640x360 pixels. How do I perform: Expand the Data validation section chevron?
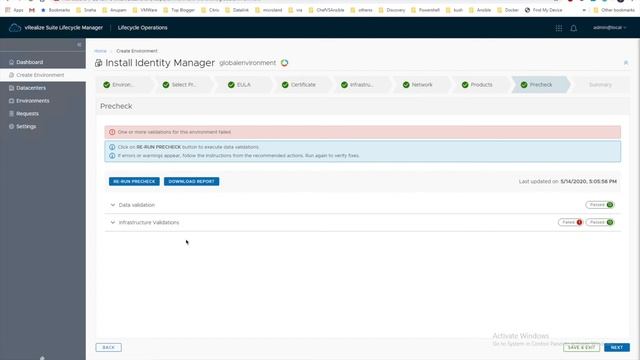(x=113, y=205)
